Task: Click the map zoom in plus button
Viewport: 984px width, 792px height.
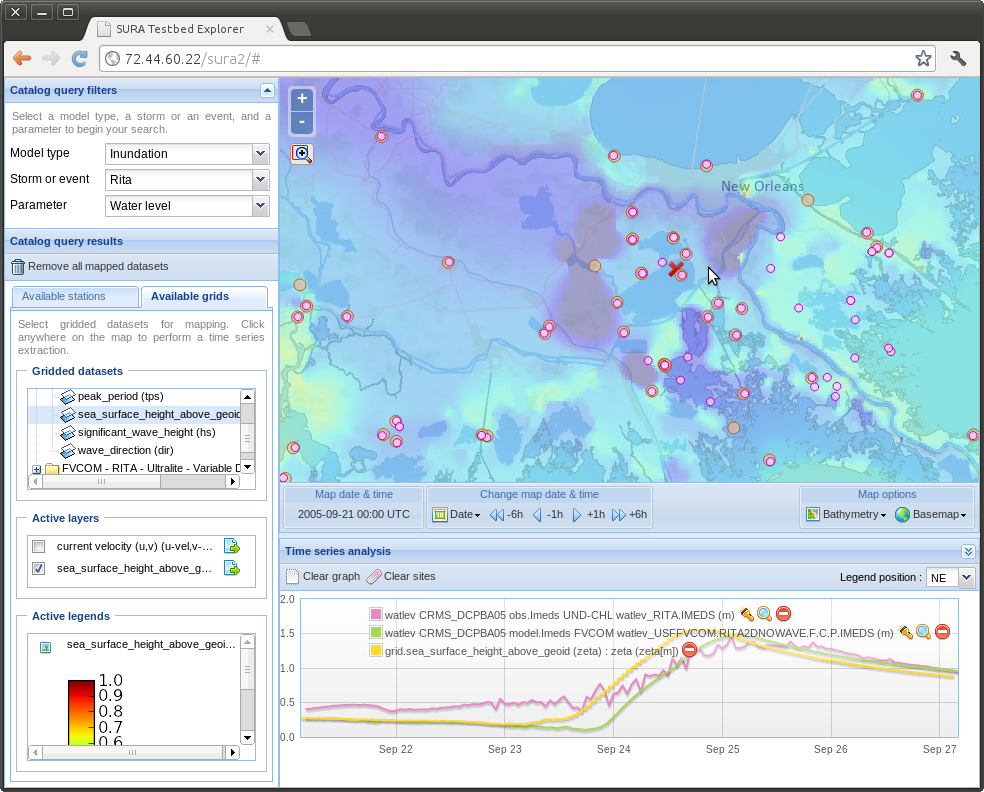Action: click(302, 99)
